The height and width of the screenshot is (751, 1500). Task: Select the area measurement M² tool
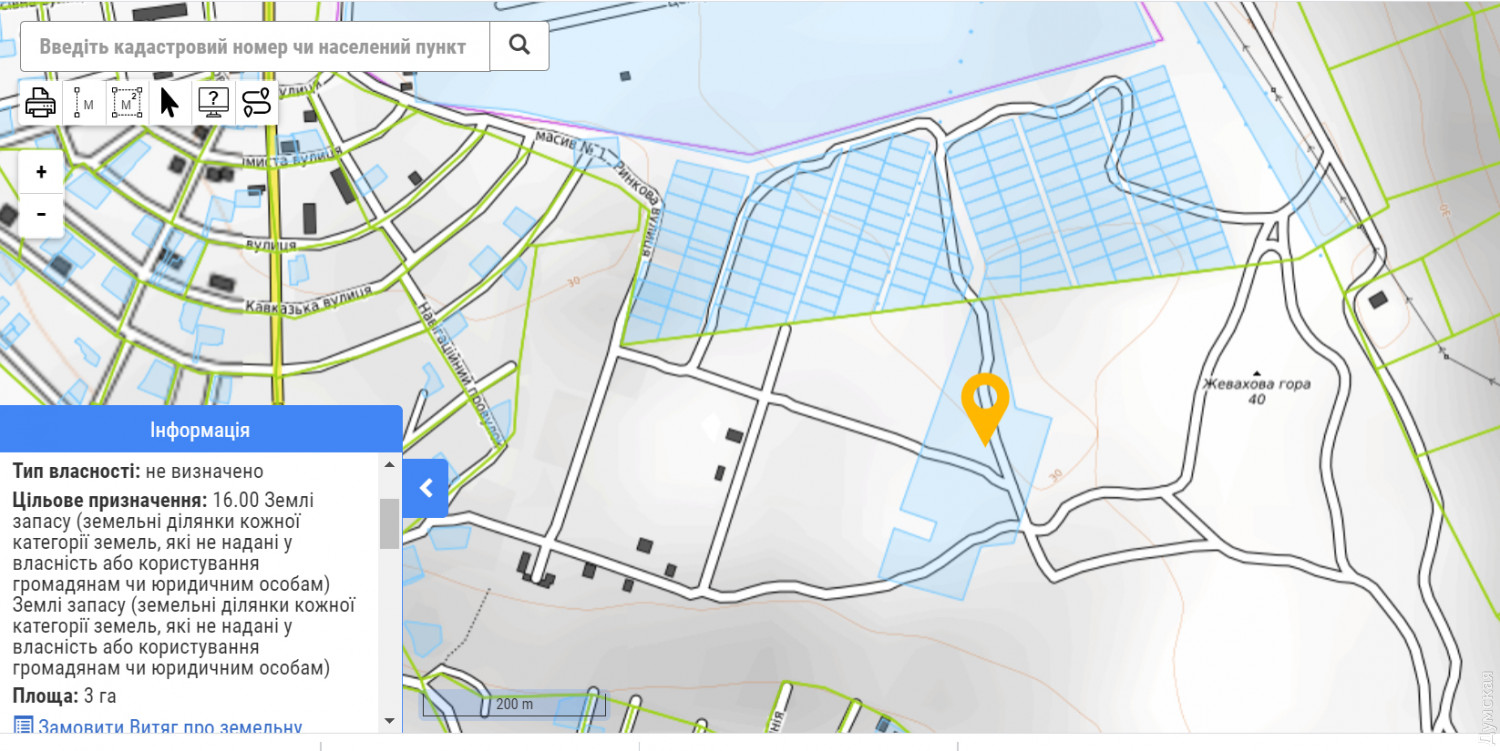tap(127, 103)
